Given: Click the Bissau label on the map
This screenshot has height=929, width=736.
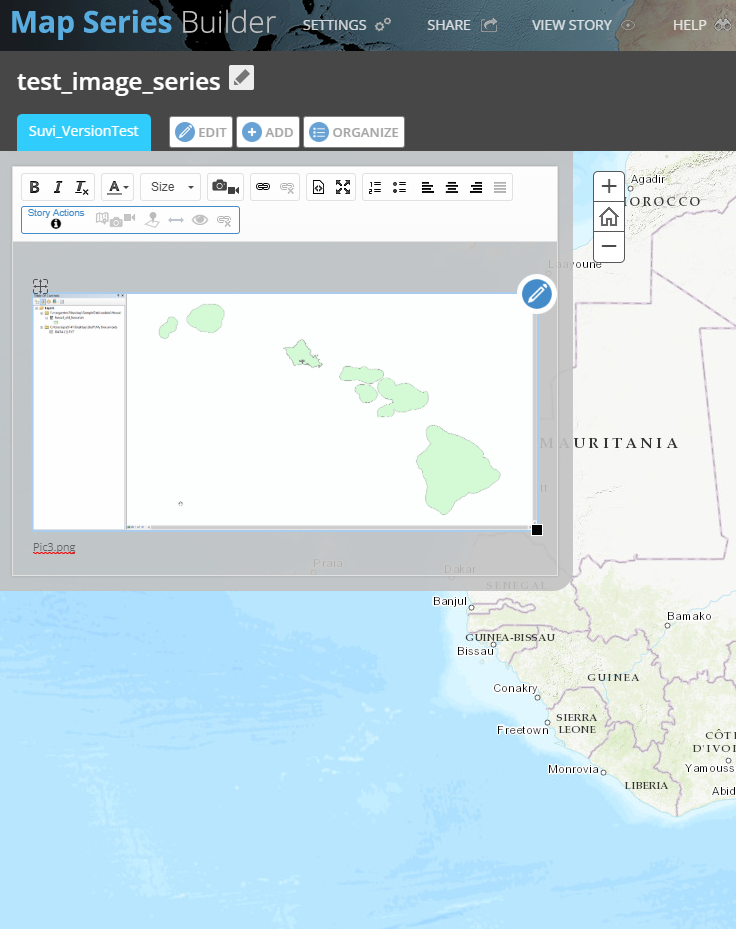Looking at the screenshot, I should (475, 651).
